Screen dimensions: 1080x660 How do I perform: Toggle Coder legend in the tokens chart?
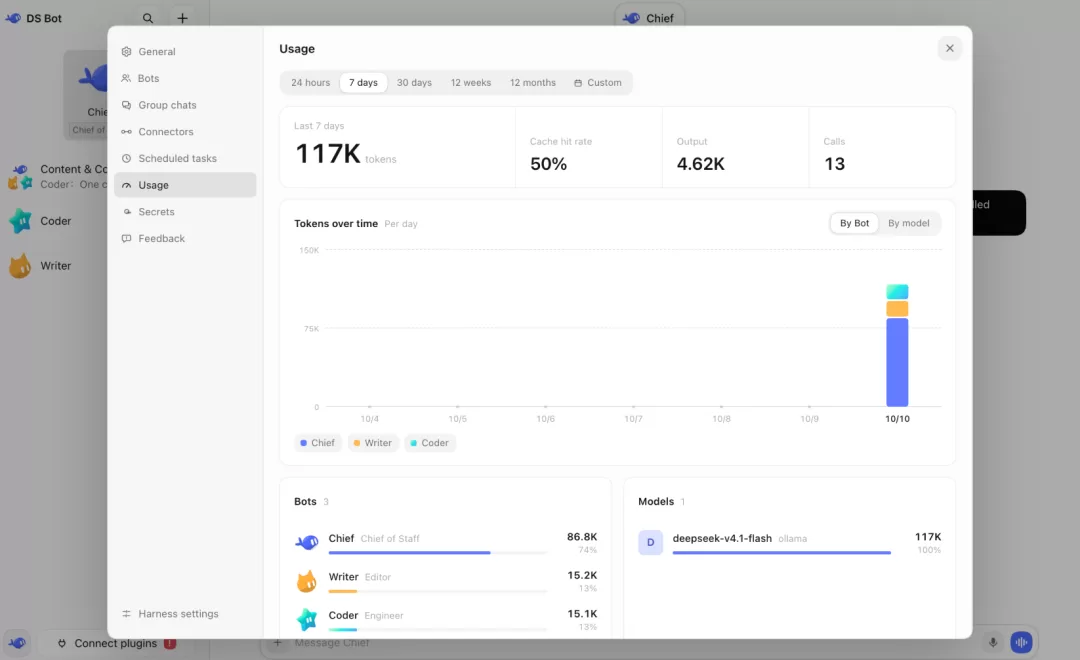(x=430, y=443)
